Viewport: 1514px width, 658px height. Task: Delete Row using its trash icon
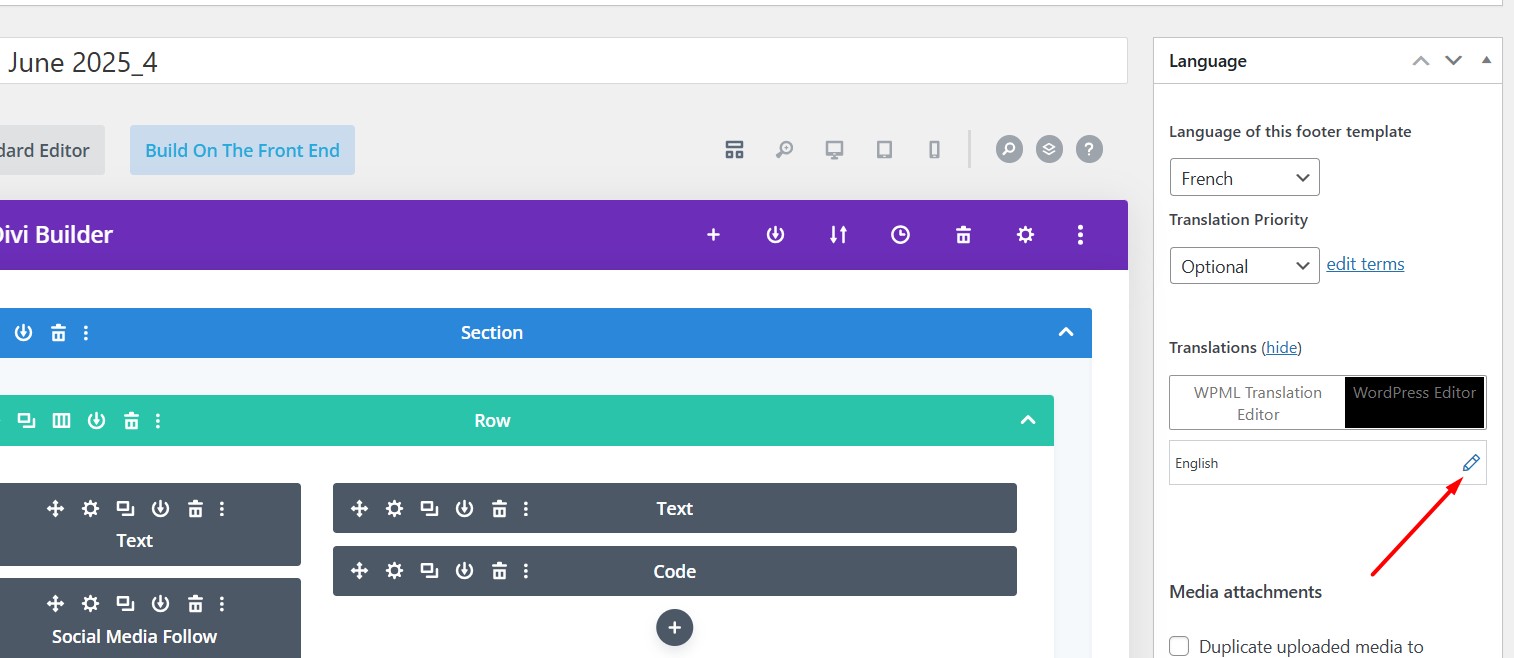[x=131, y=420]
